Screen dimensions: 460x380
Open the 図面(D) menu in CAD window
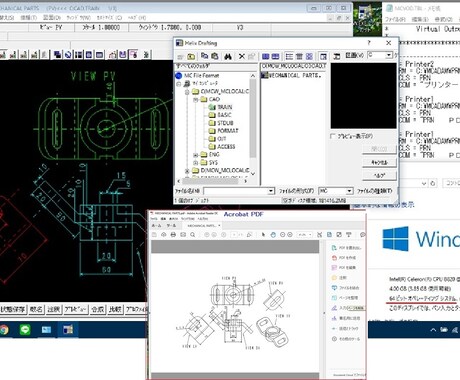click(x=52, y=18)
